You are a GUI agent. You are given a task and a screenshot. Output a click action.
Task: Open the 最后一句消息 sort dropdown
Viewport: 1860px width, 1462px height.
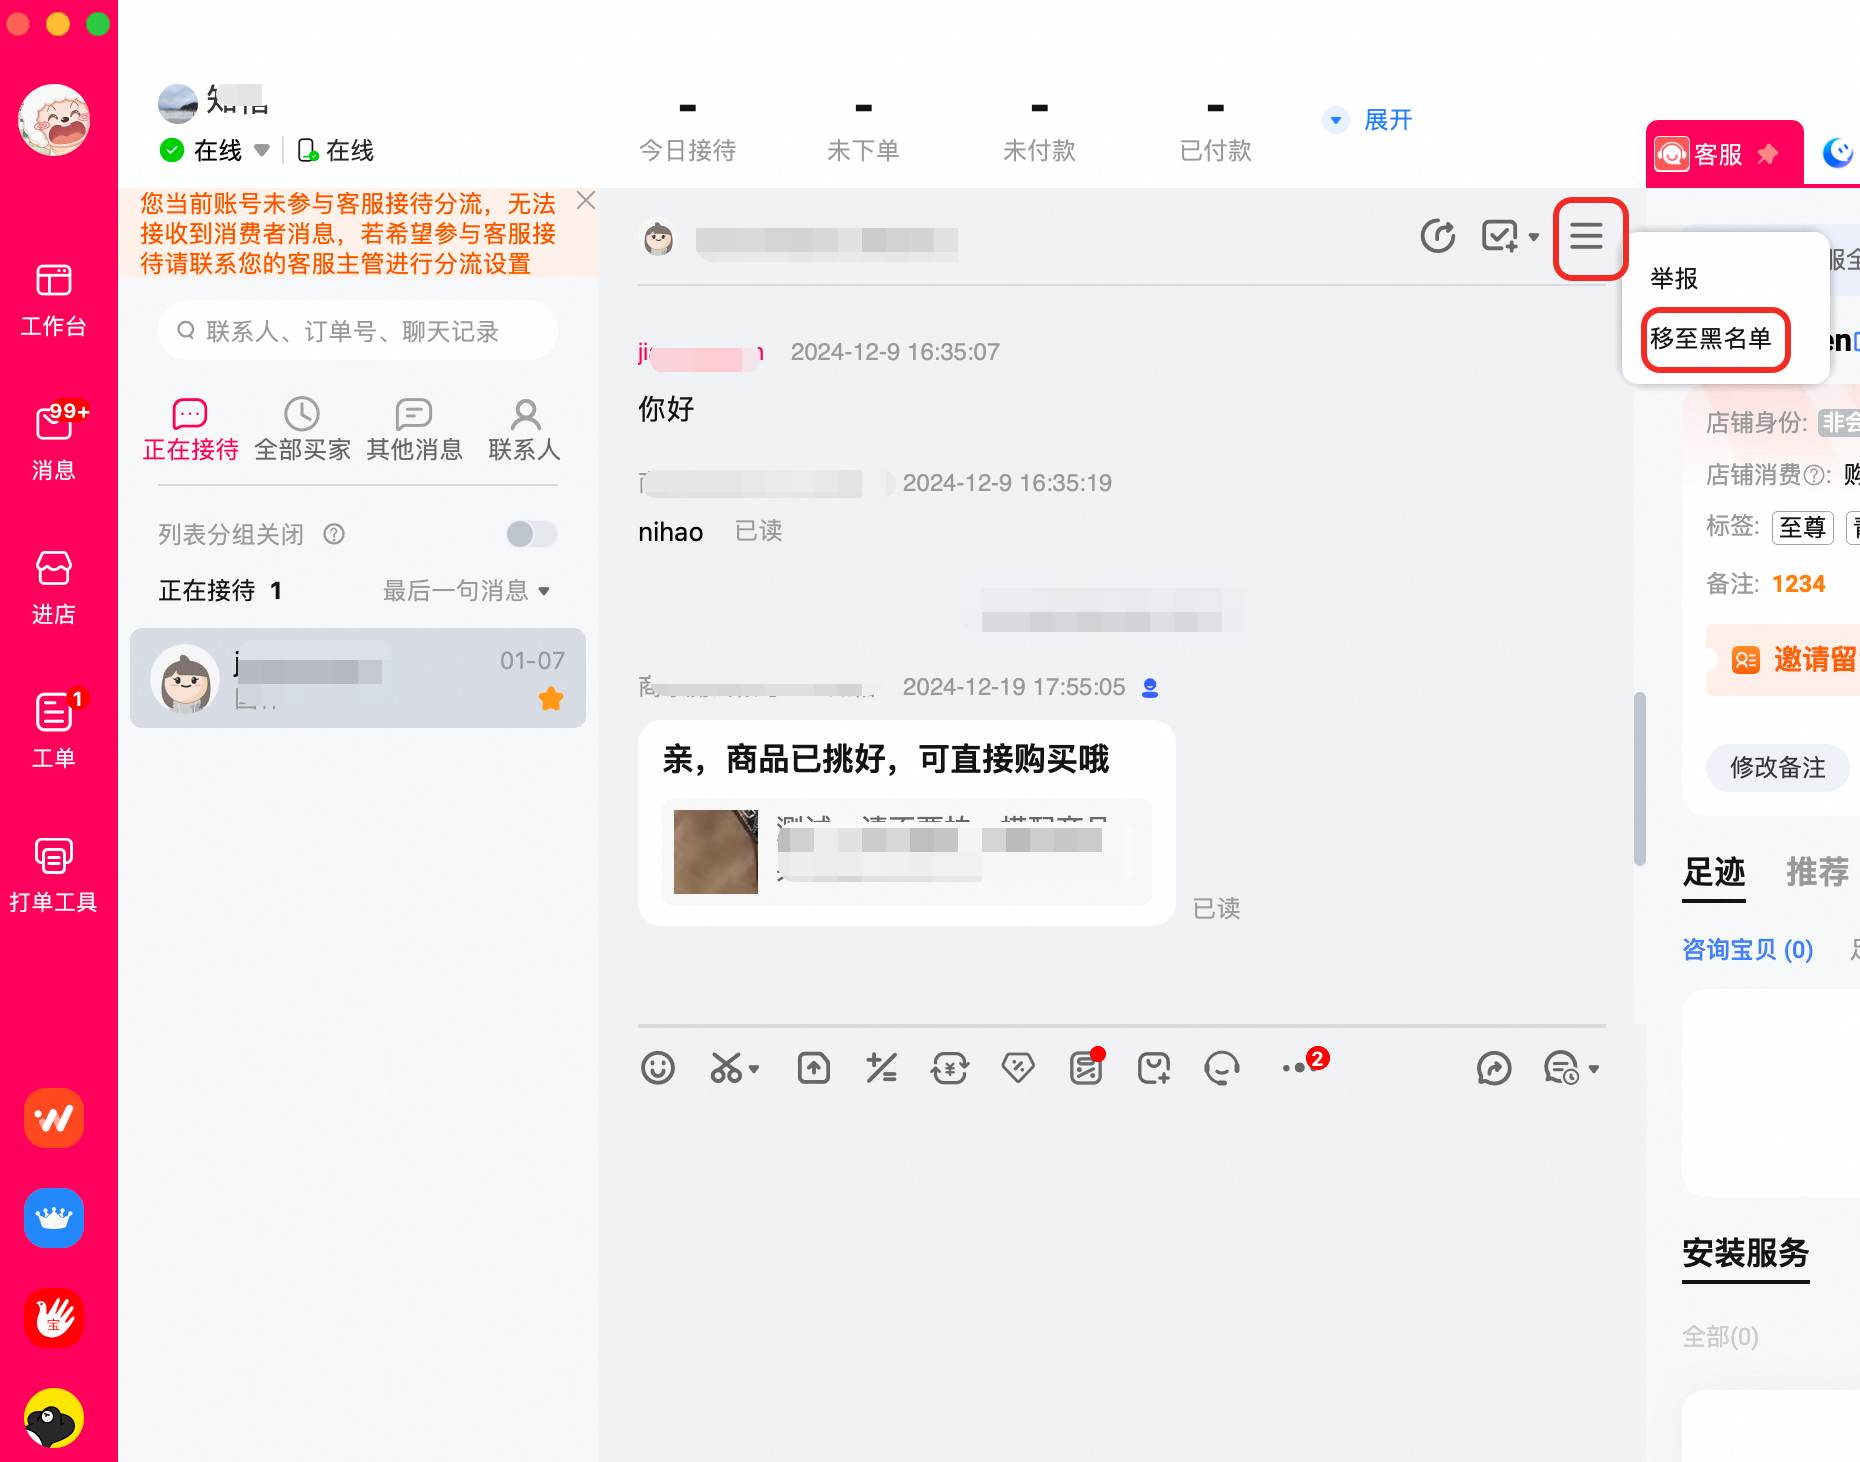point(467,591)
